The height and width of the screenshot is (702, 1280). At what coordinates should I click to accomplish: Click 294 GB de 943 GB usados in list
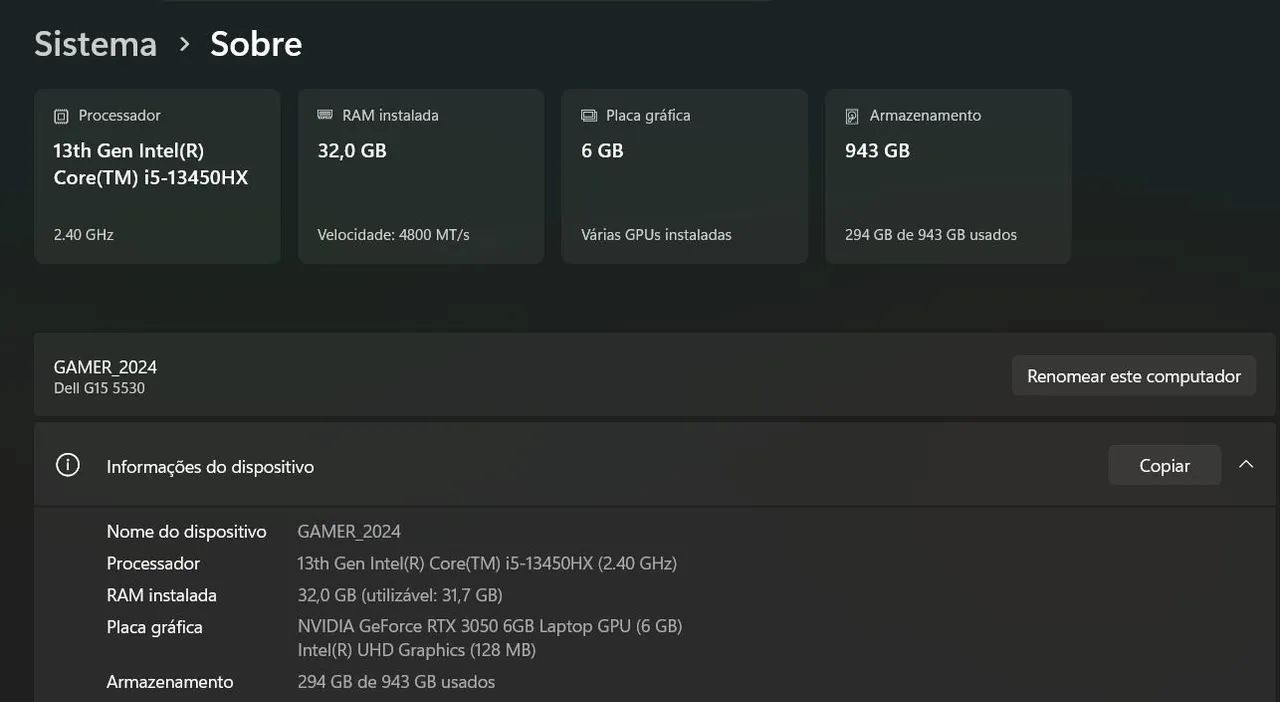(x=396, y=682)
